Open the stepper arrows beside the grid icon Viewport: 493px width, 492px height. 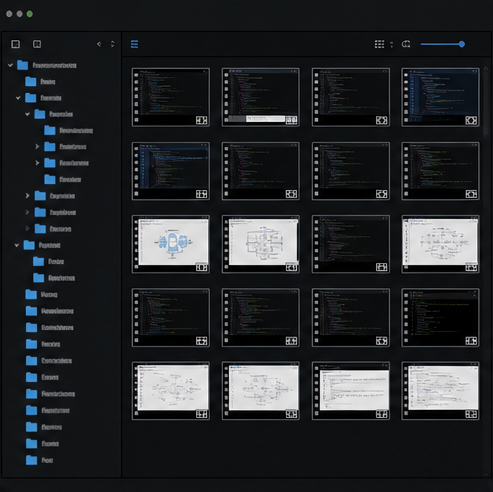pos(391,44)
